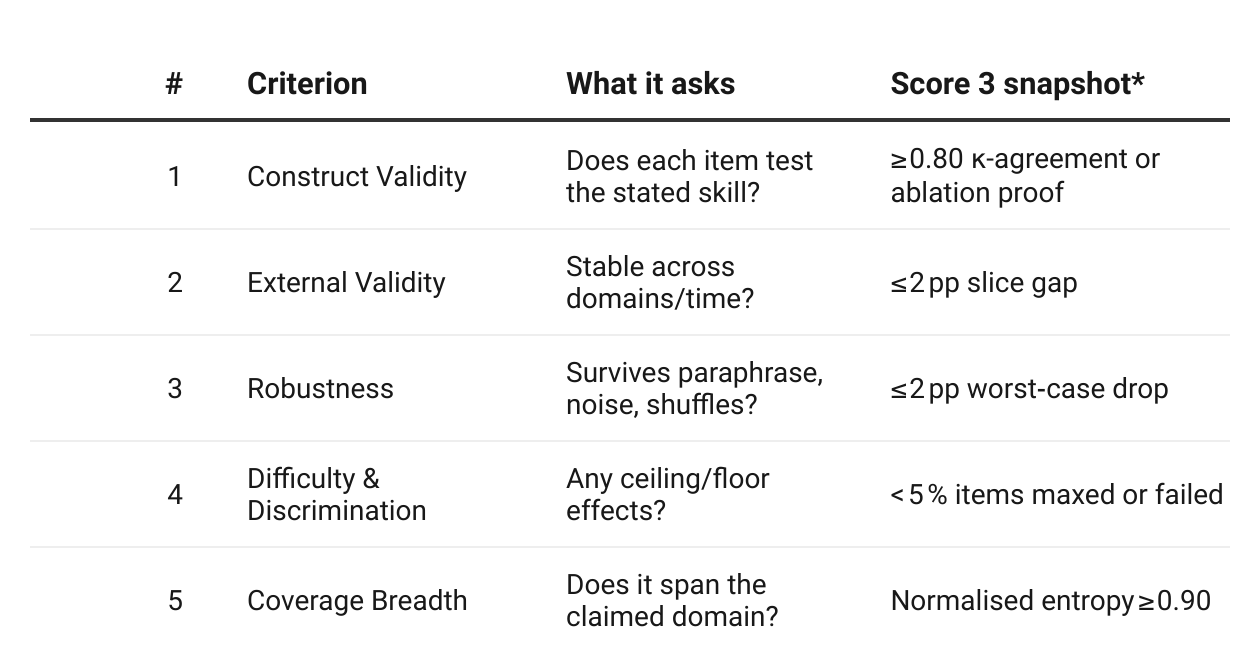
Task: Click the "Criterion" column header
Action: pyautogui.click(x=307, y=84)
